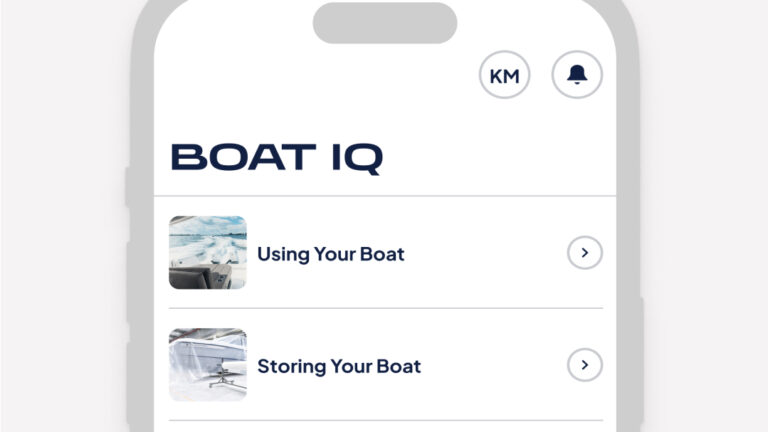This screenshot has height=432, width=768.
Task: Select the Storing Your Boat text label
Action: (x=339, y=366)
